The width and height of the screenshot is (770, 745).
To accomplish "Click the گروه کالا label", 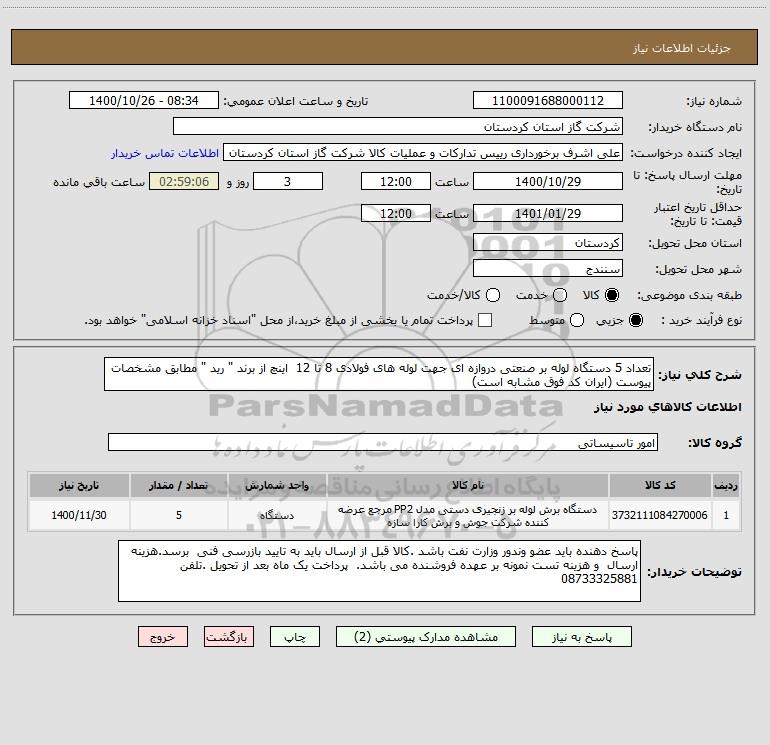I will (x=715, y=443).
